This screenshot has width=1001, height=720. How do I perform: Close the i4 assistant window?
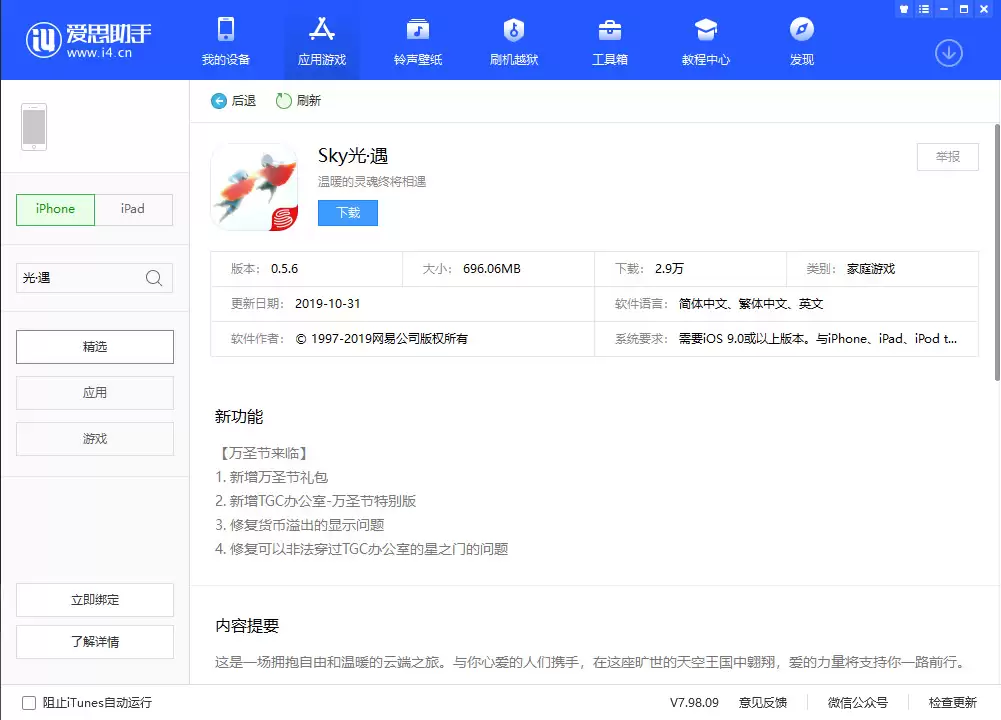[x=984, y=9]
